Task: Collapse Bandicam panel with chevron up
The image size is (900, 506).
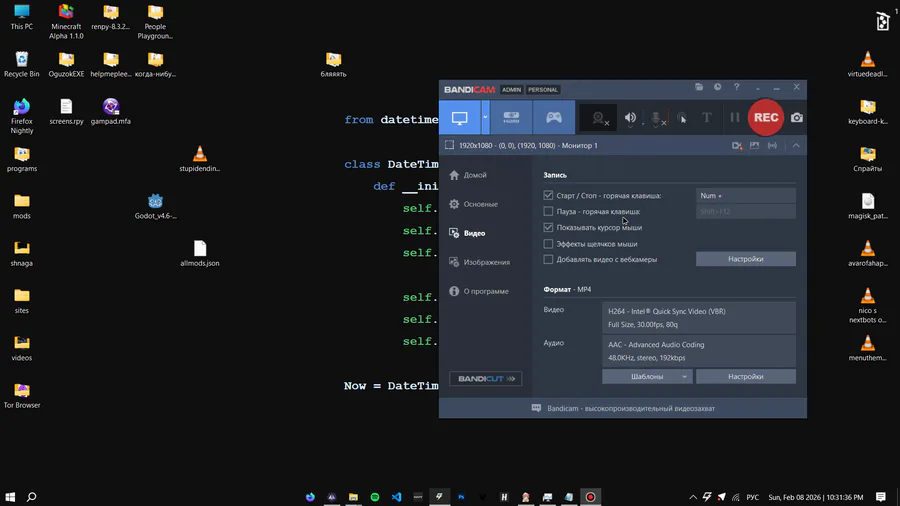Action: coord(796,146)
